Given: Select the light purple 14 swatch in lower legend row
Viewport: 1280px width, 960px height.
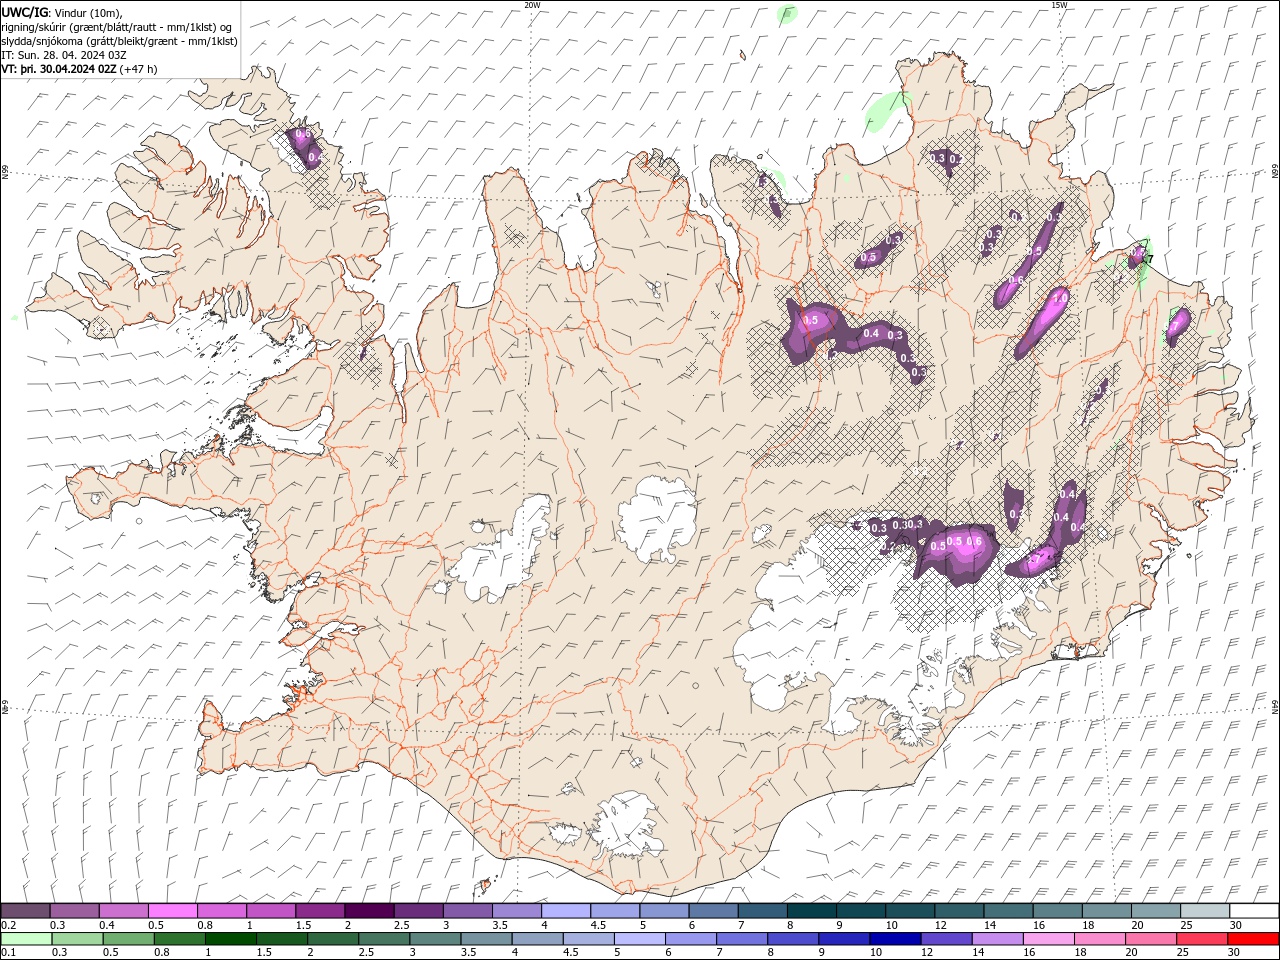Looking at the screenshot, I should pos(998,939).
